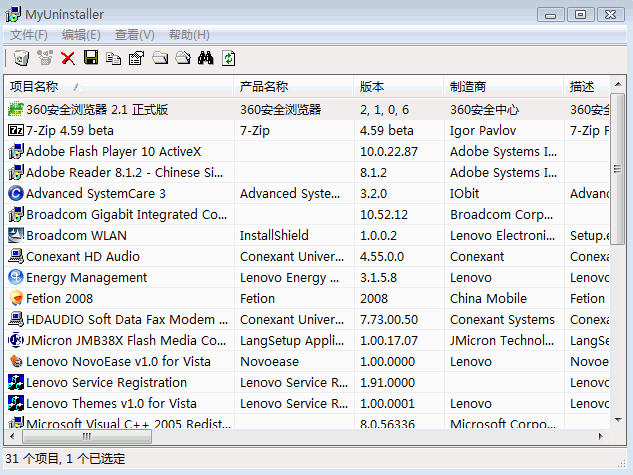Viewport: 633px width, 475px height.
Task: Click the 360安全中心 manufacturer cell
Action: coord(484,109)
